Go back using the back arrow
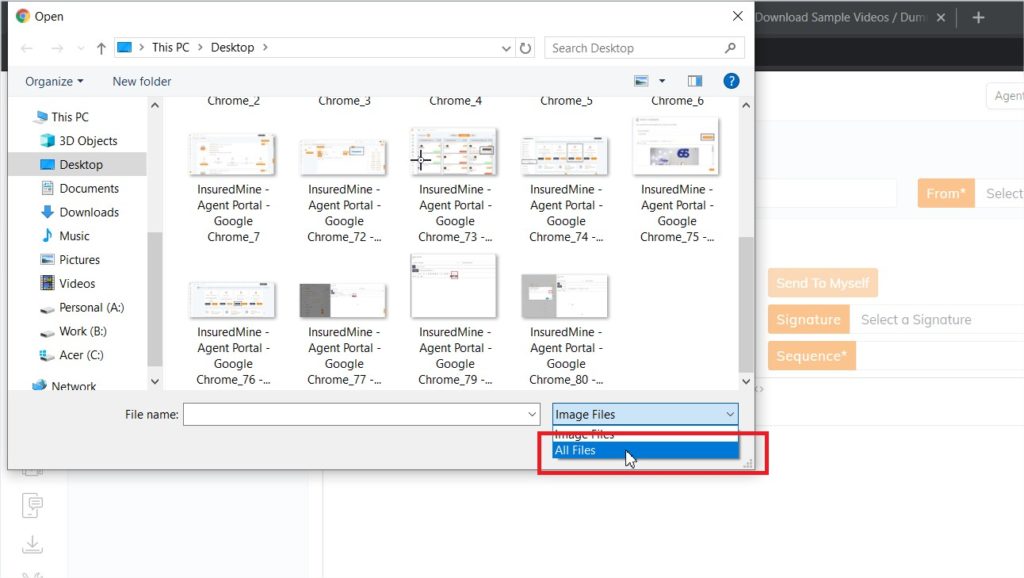 tap(27, 48)
